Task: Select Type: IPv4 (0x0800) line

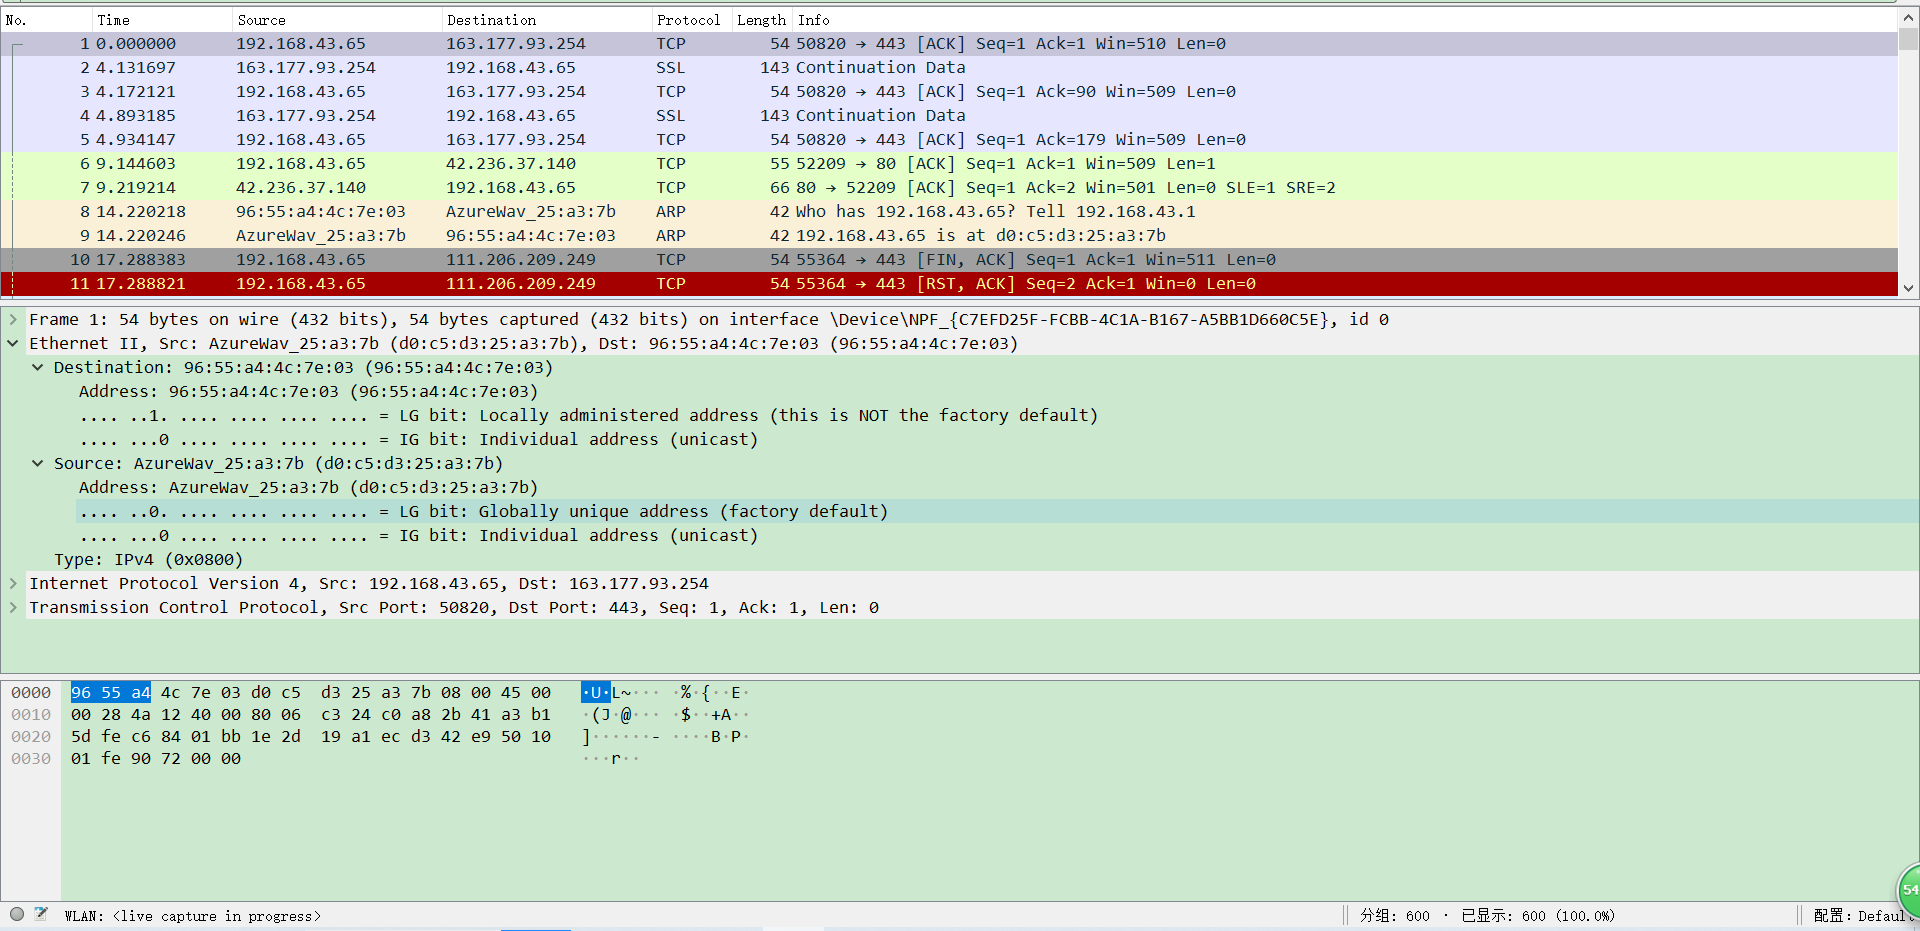Action: 148,559
